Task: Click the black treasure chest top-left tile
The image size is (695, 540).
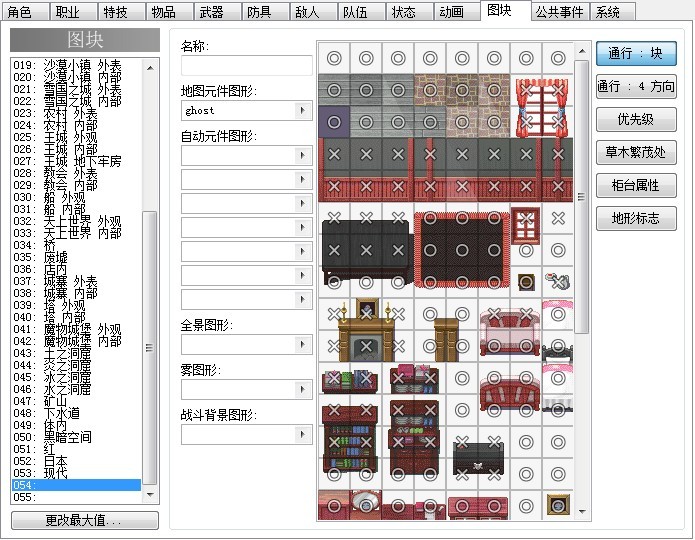Action: pyautogui.click(x=462, y=442)
